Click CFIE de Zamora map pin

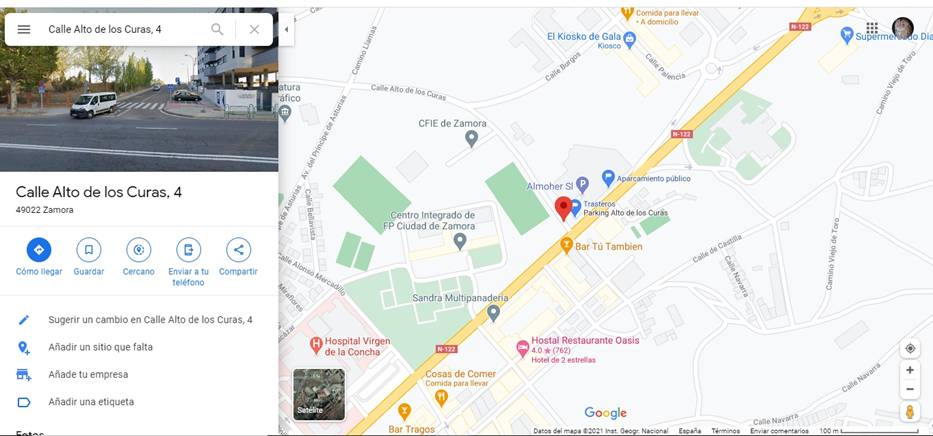click(471, 139)
